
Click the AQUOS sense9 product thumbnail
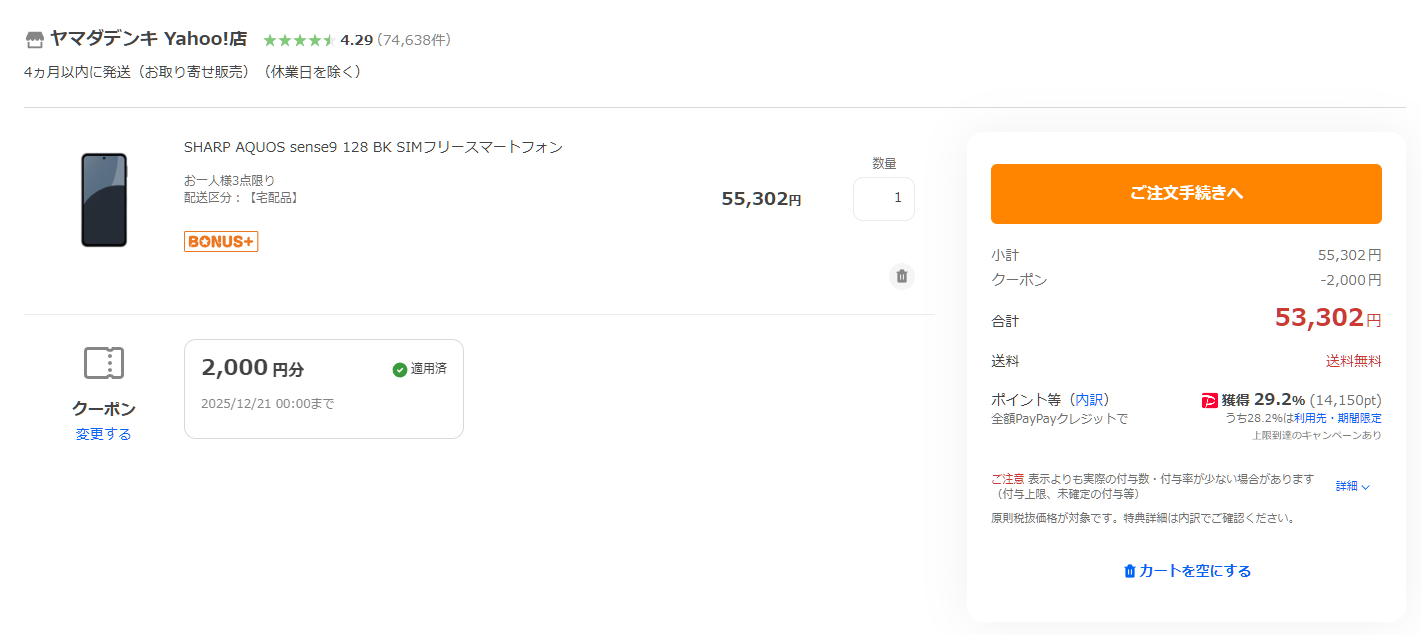[x=104, y=200]
